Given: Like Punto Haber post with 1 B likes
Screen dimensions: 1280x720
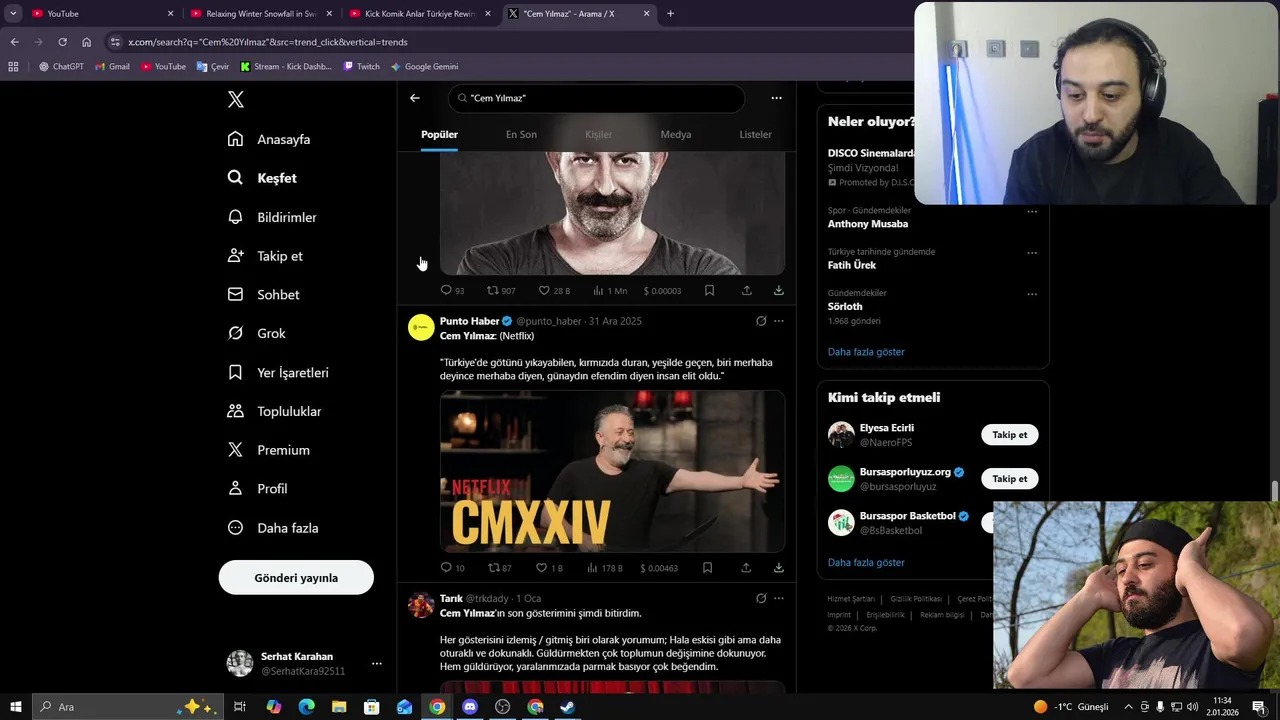Looking at the screenshot, I should (549, 568).
